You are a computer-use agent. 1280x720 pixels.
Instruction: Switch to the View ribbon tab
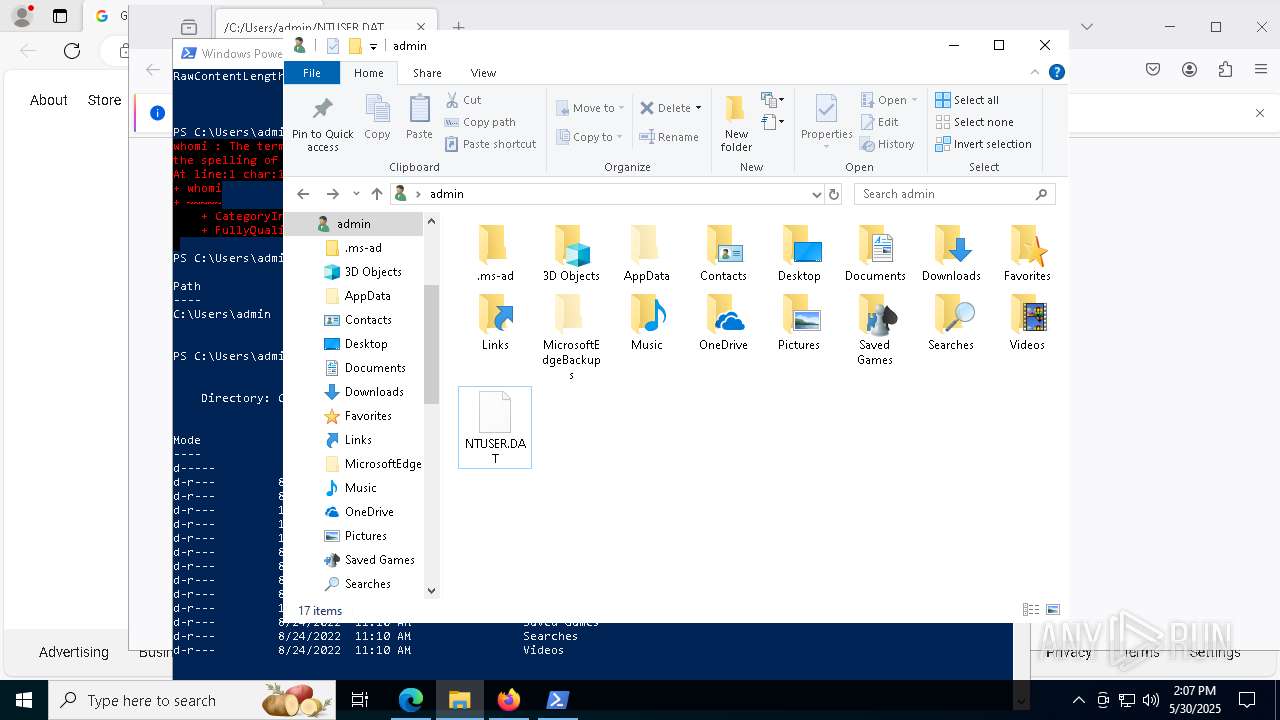coord(483,73)
